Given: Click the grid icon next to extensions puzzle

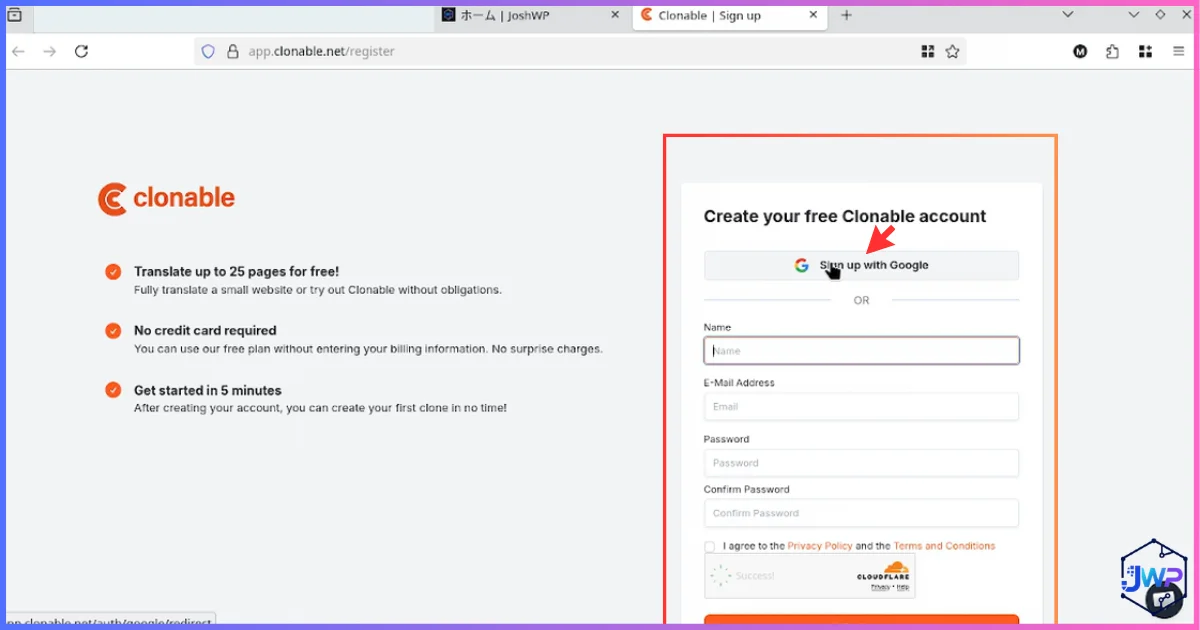Looking at the screenshot, I should tap(1146, 52).
